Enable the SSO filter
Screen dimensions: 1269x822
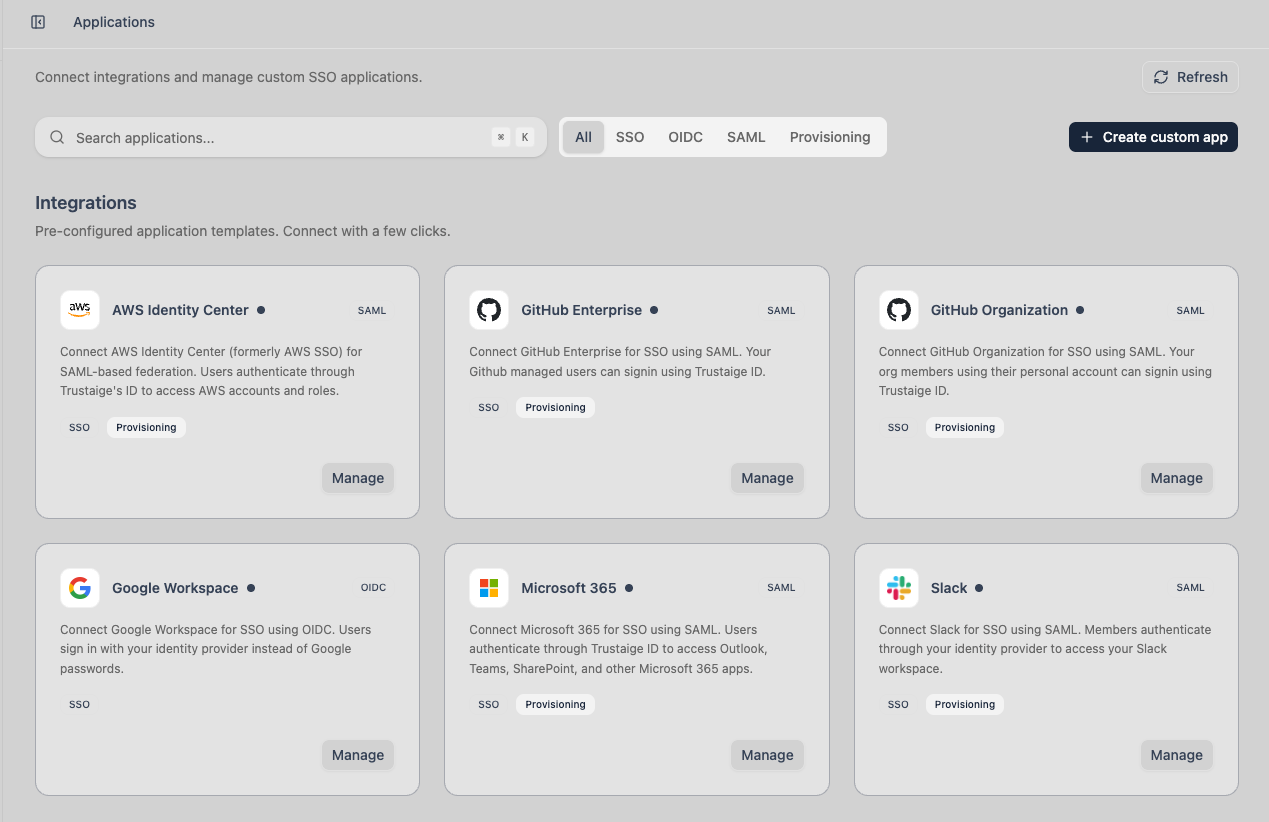coord(630,137)
